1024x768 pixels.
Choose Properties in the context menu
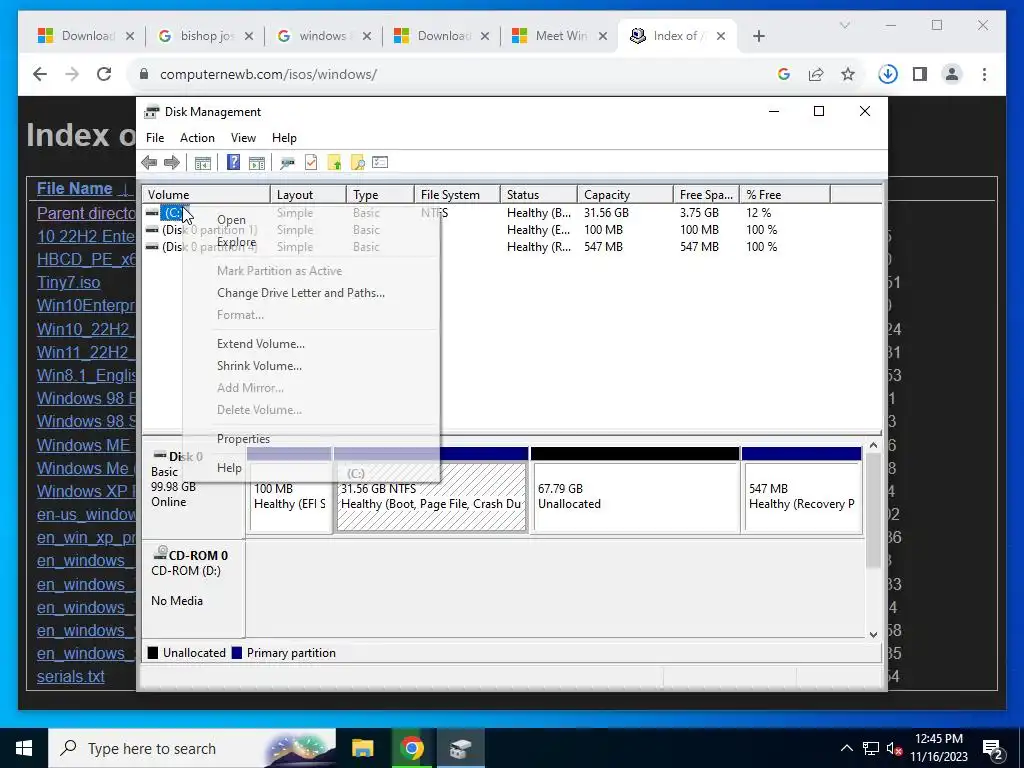[311, 439]
